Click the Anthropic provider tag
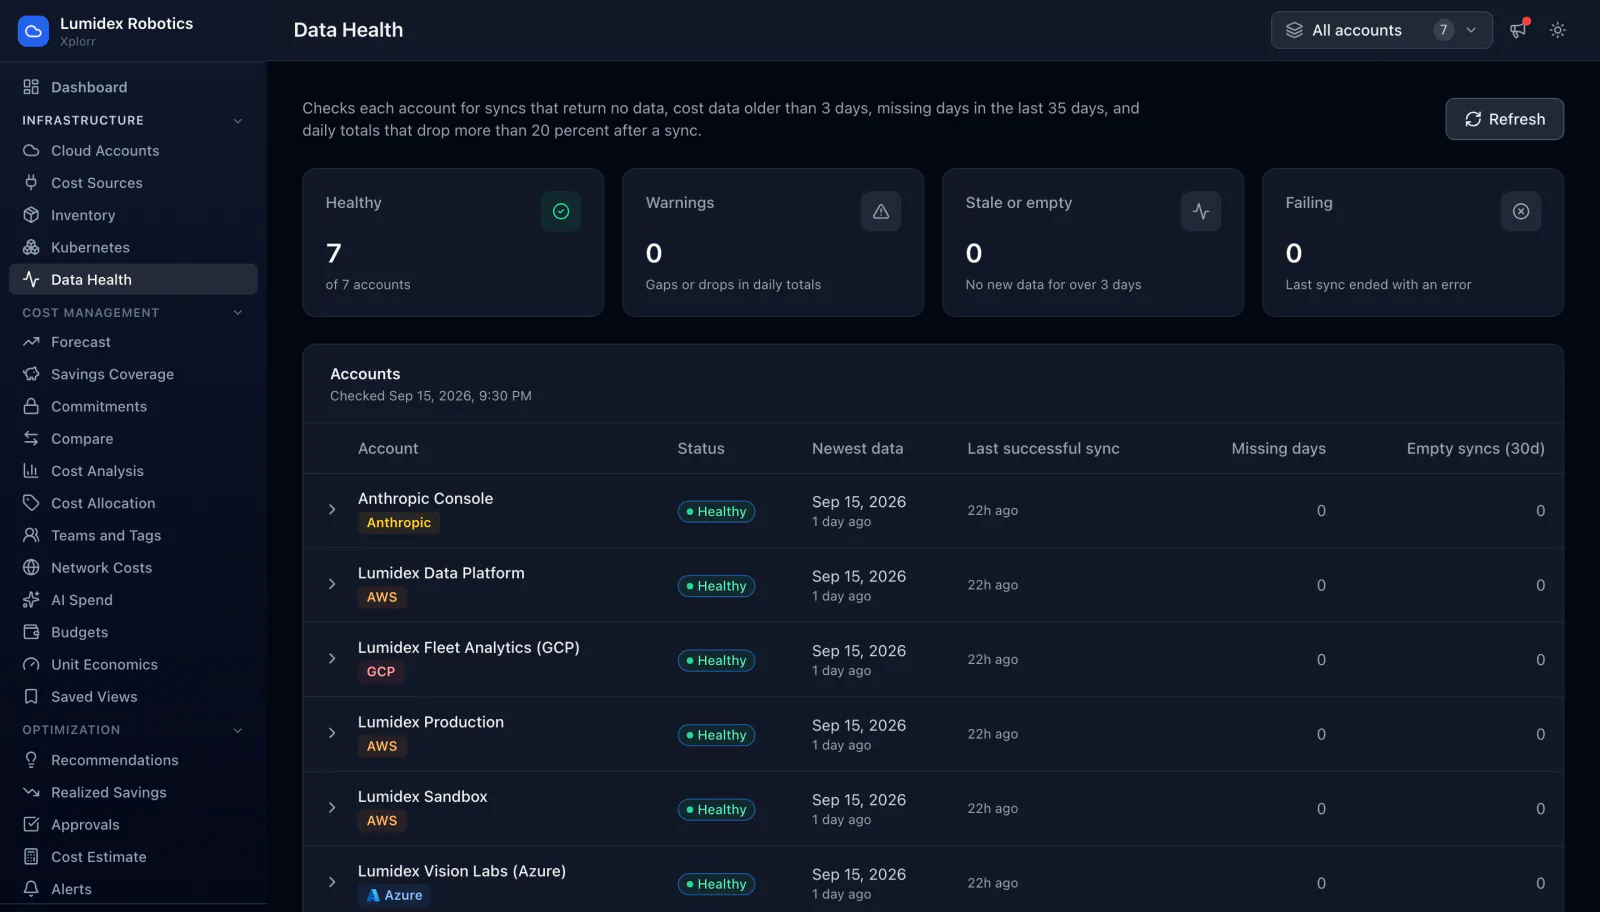 [x=399, y=523]
